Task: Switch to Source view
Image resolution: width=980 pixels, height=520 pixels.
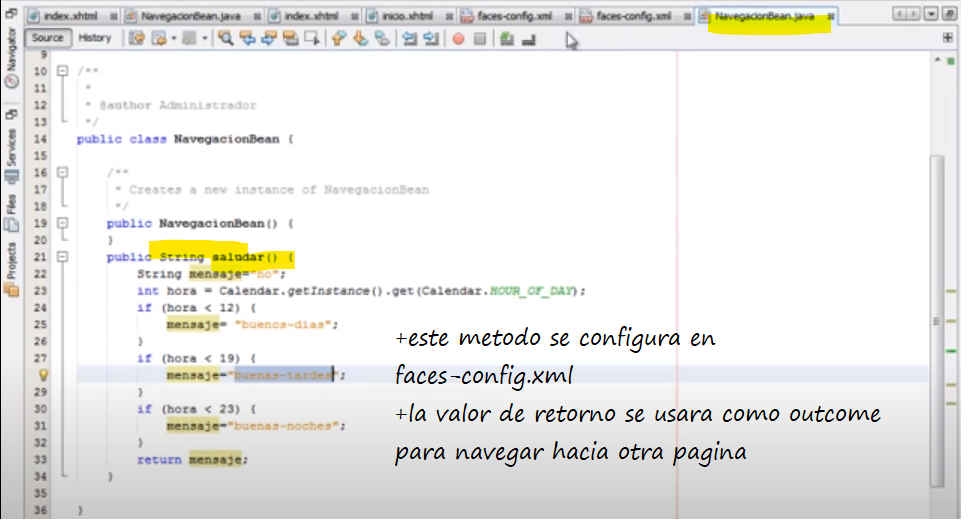Action: (48, 38)
